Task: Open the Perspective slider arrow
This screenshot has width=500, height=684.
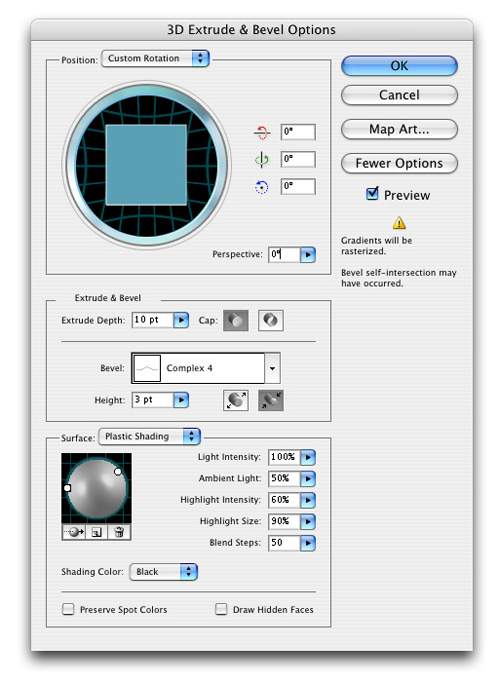Action: point(308,254)
